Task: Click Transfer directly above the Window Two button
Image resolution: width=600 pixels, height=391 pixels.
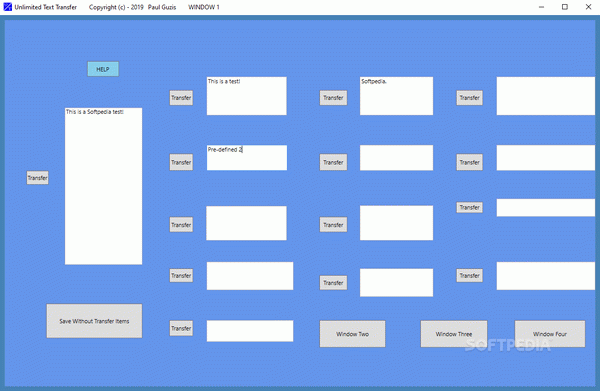Action: point(333,283)
